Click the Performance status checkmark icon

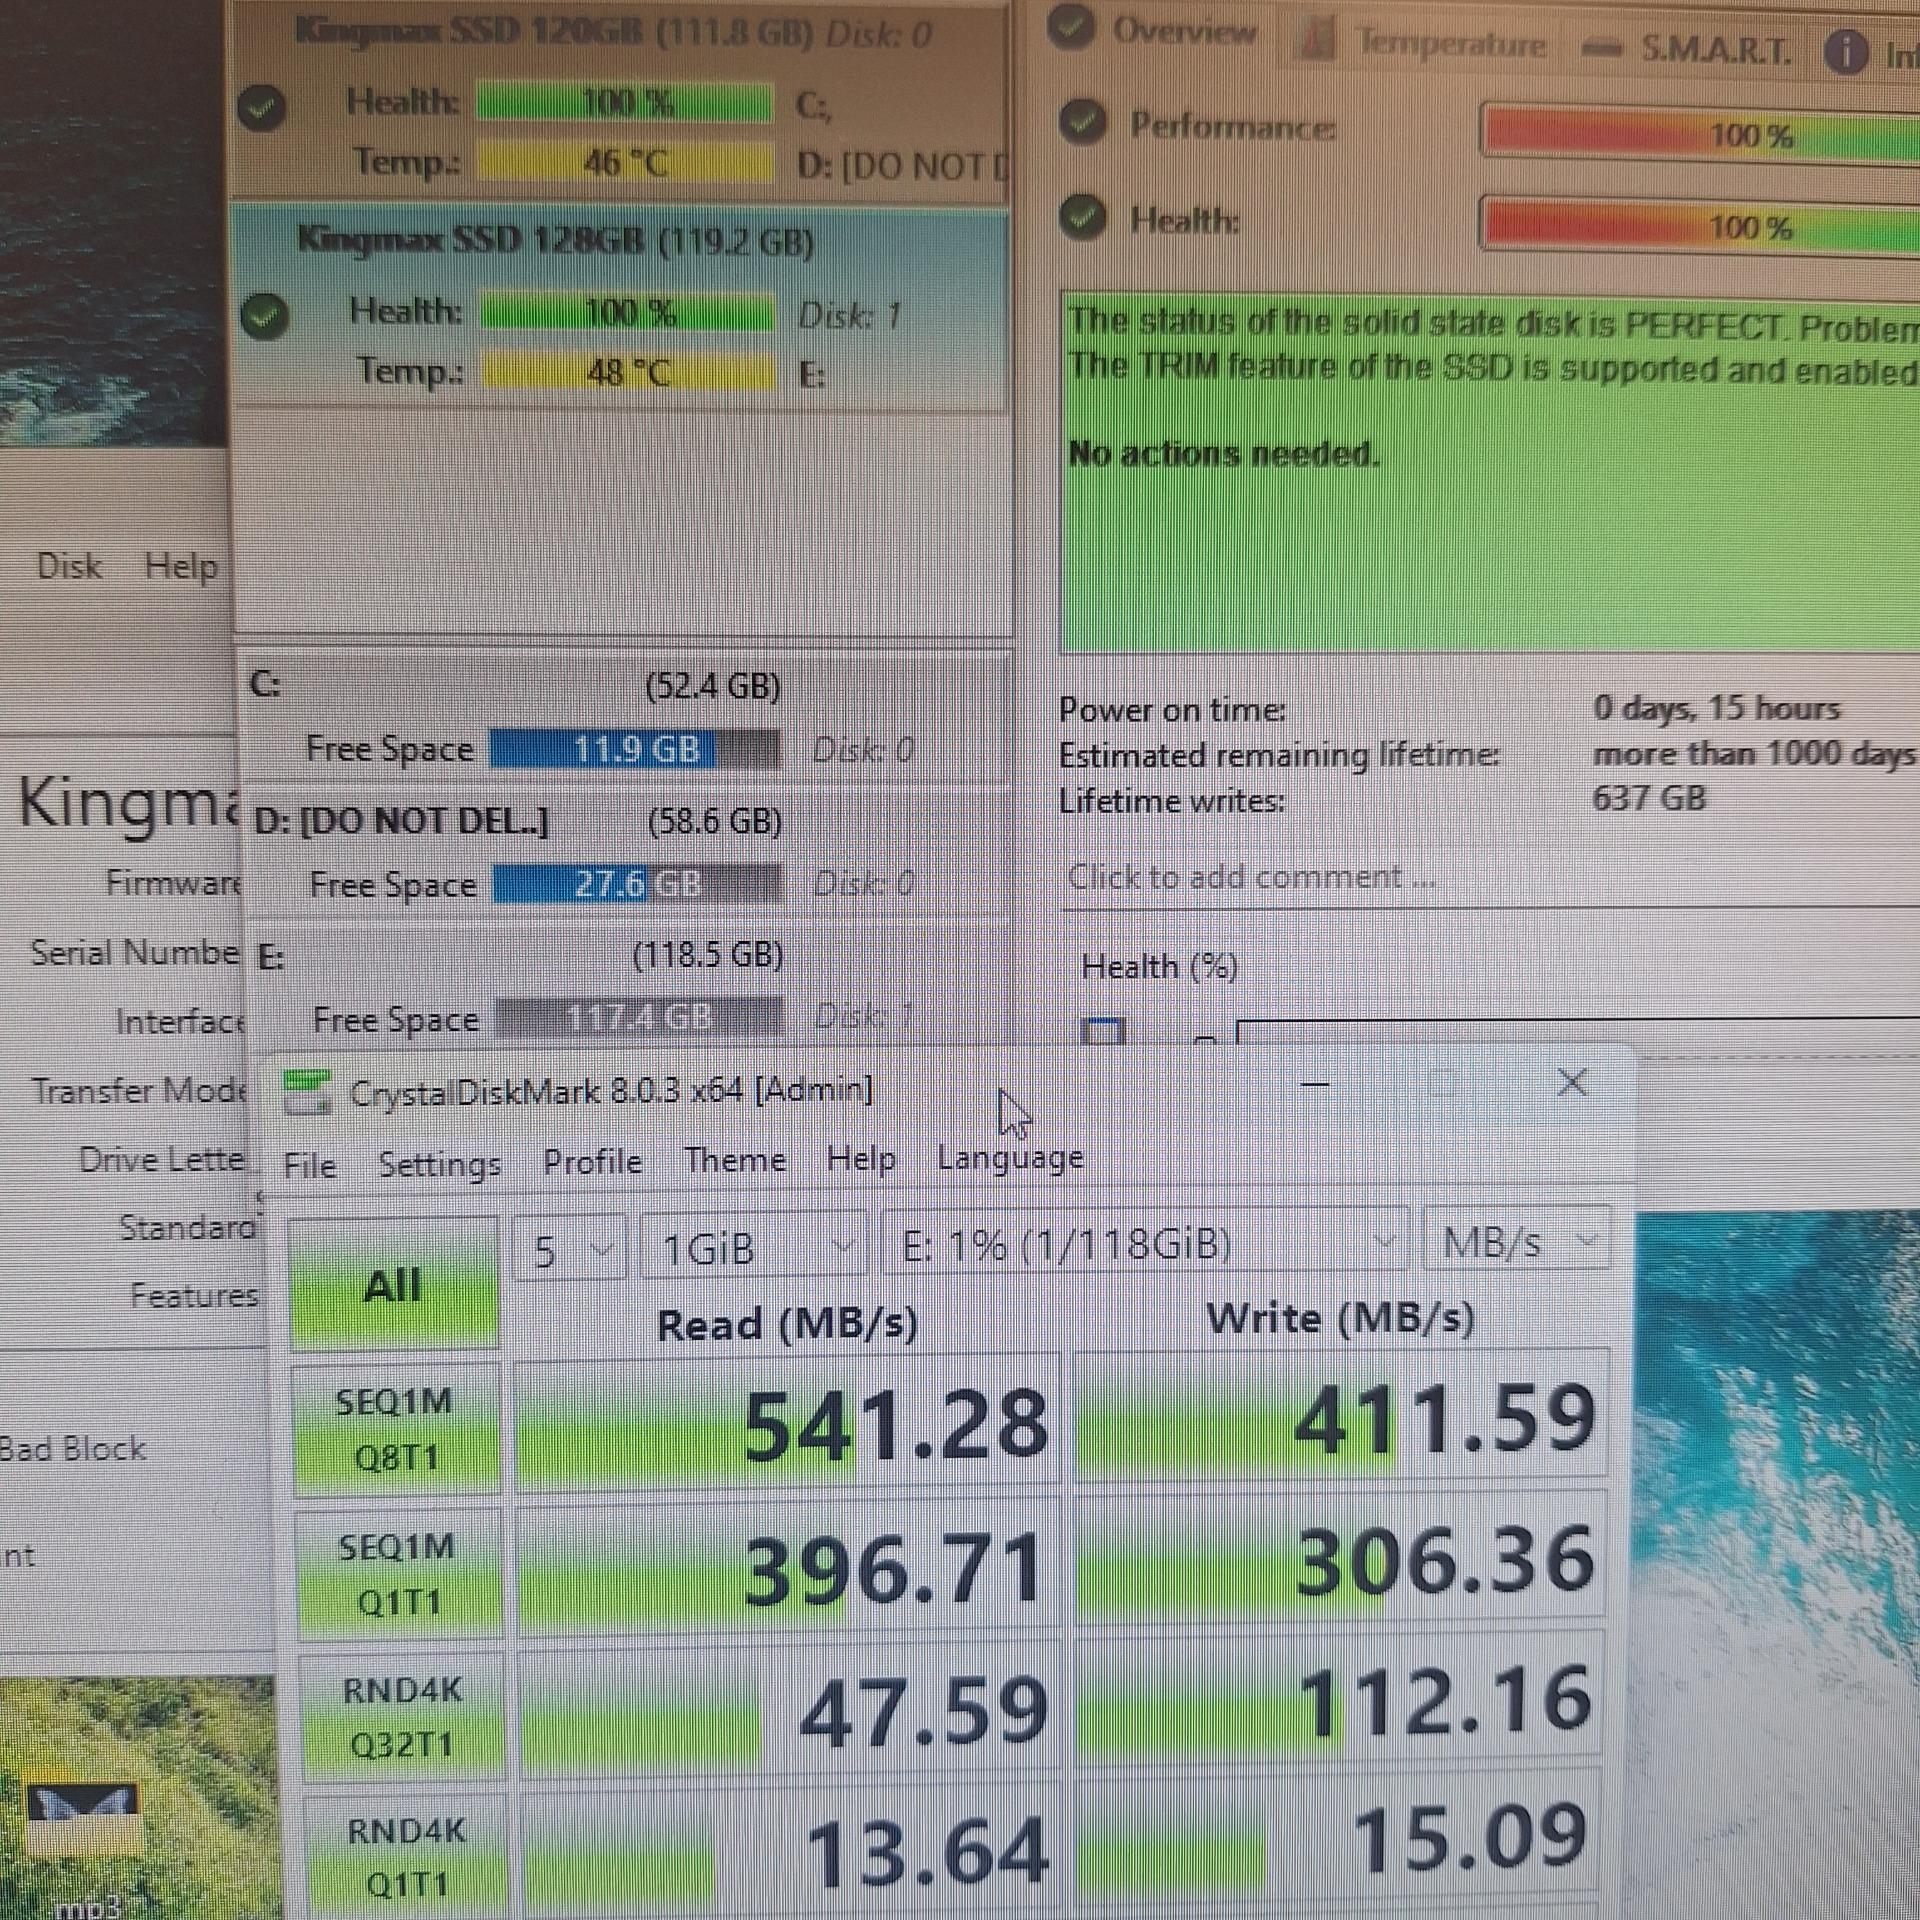[x=1082, y=124]
